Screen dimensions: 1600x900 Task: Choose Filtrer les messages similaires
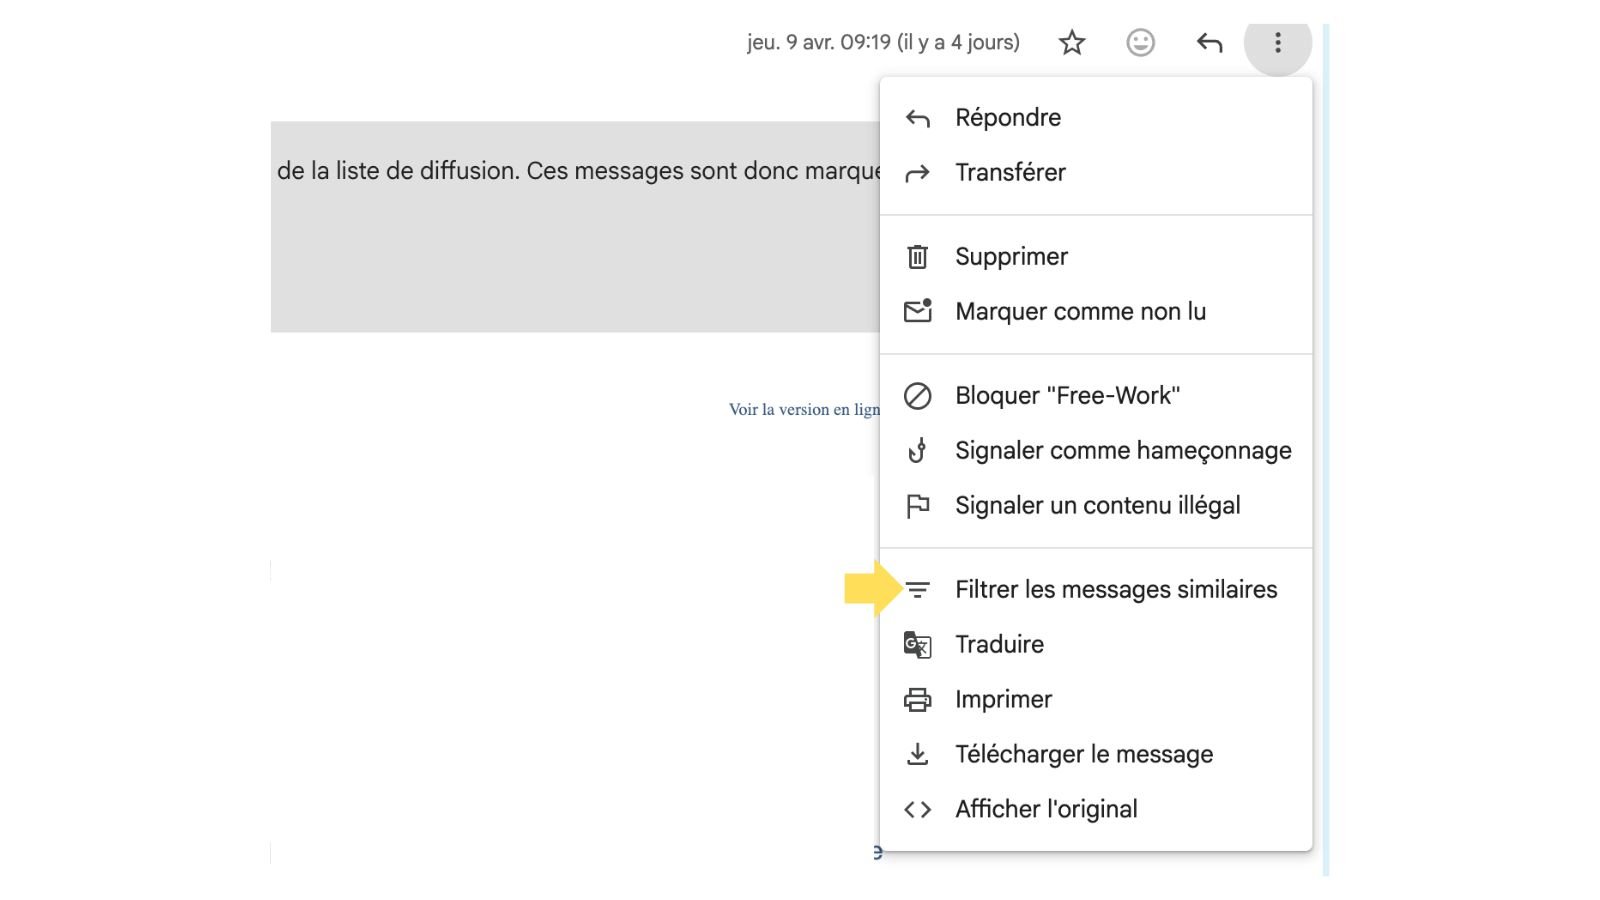click(x=1096, y=590)
